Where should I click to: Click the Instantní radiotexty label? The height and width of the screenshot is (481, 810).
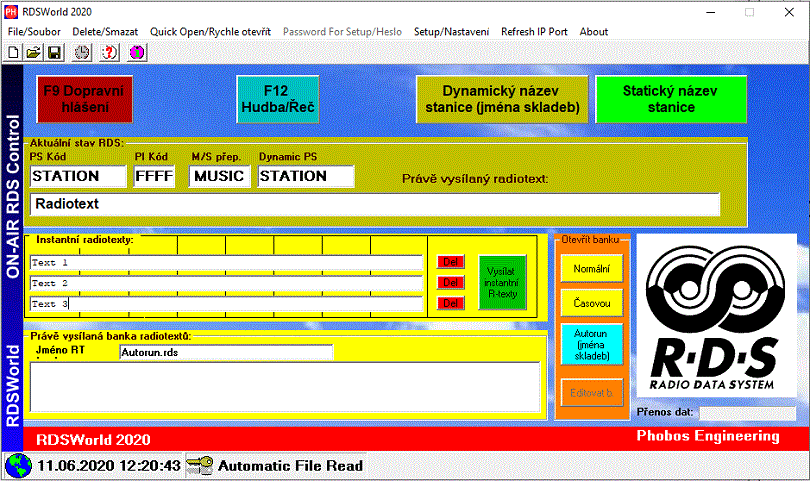click(x=85, y=240)
